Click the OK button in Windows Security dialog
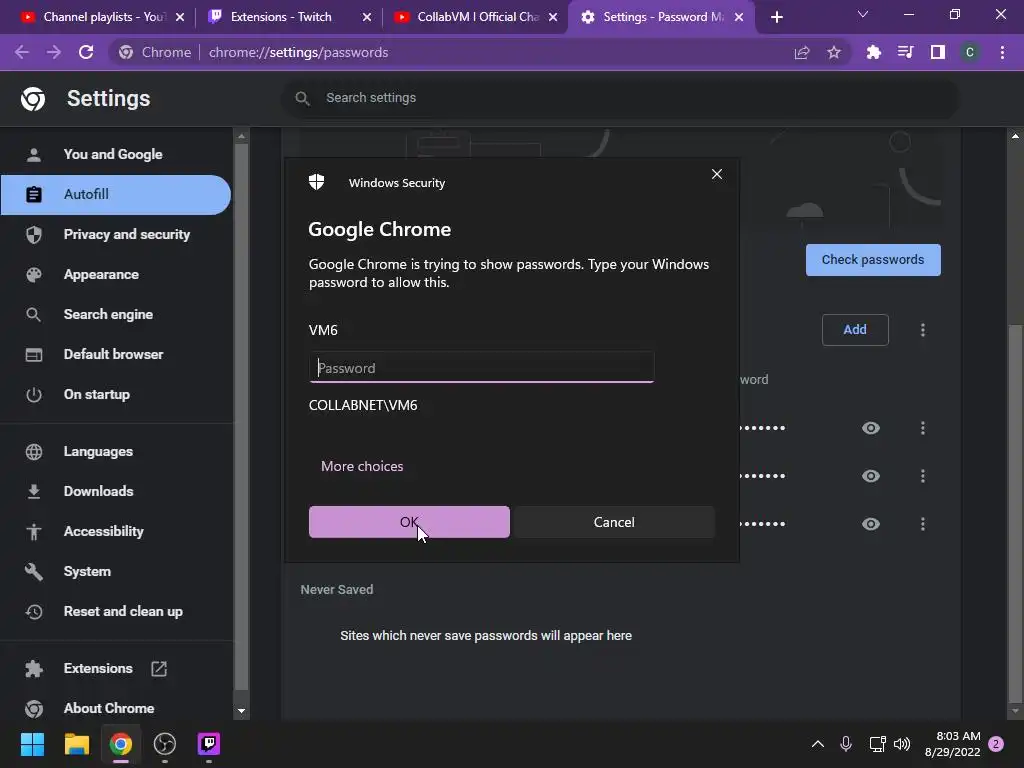The height and width of the screenshot is (768, 1024). coord(409,522)
